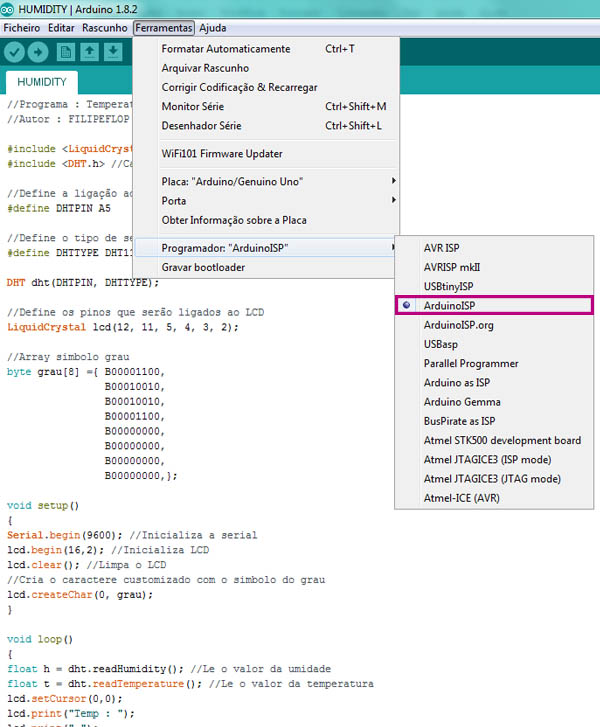Click the LiquidCrystal lcd(12, 11, 5, 4, 3, 2) line
This screenshot has width=600, height=727.
point(123,327)
